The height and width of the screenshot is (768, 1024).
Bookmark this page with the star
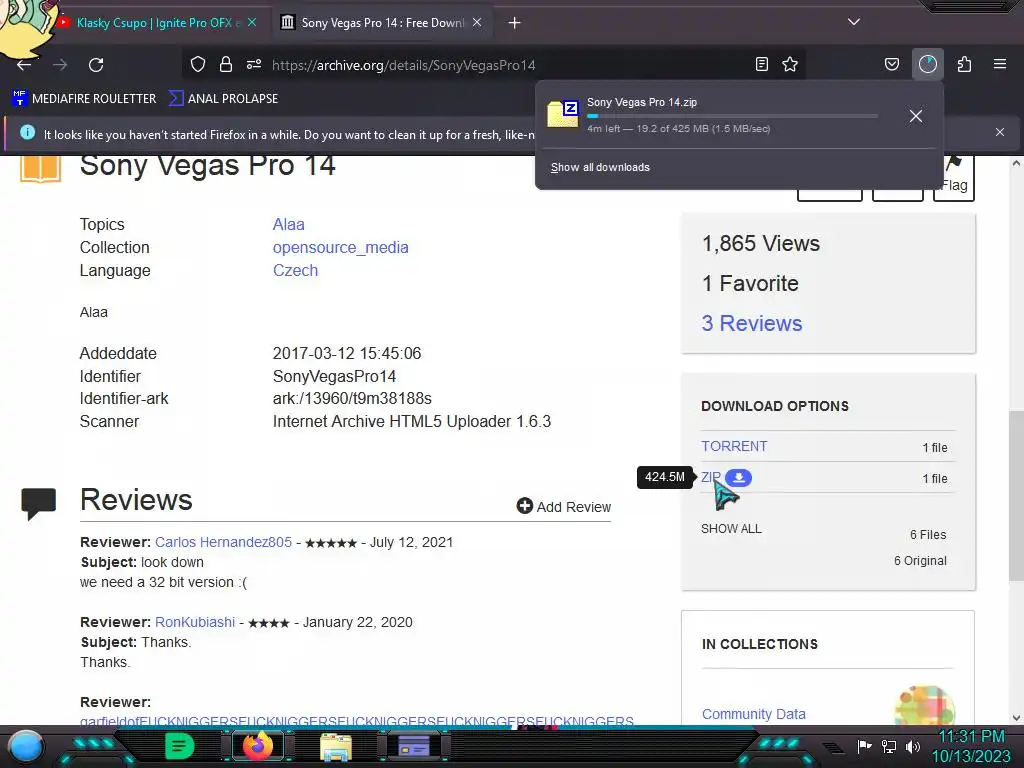click(x=790, y=64)
